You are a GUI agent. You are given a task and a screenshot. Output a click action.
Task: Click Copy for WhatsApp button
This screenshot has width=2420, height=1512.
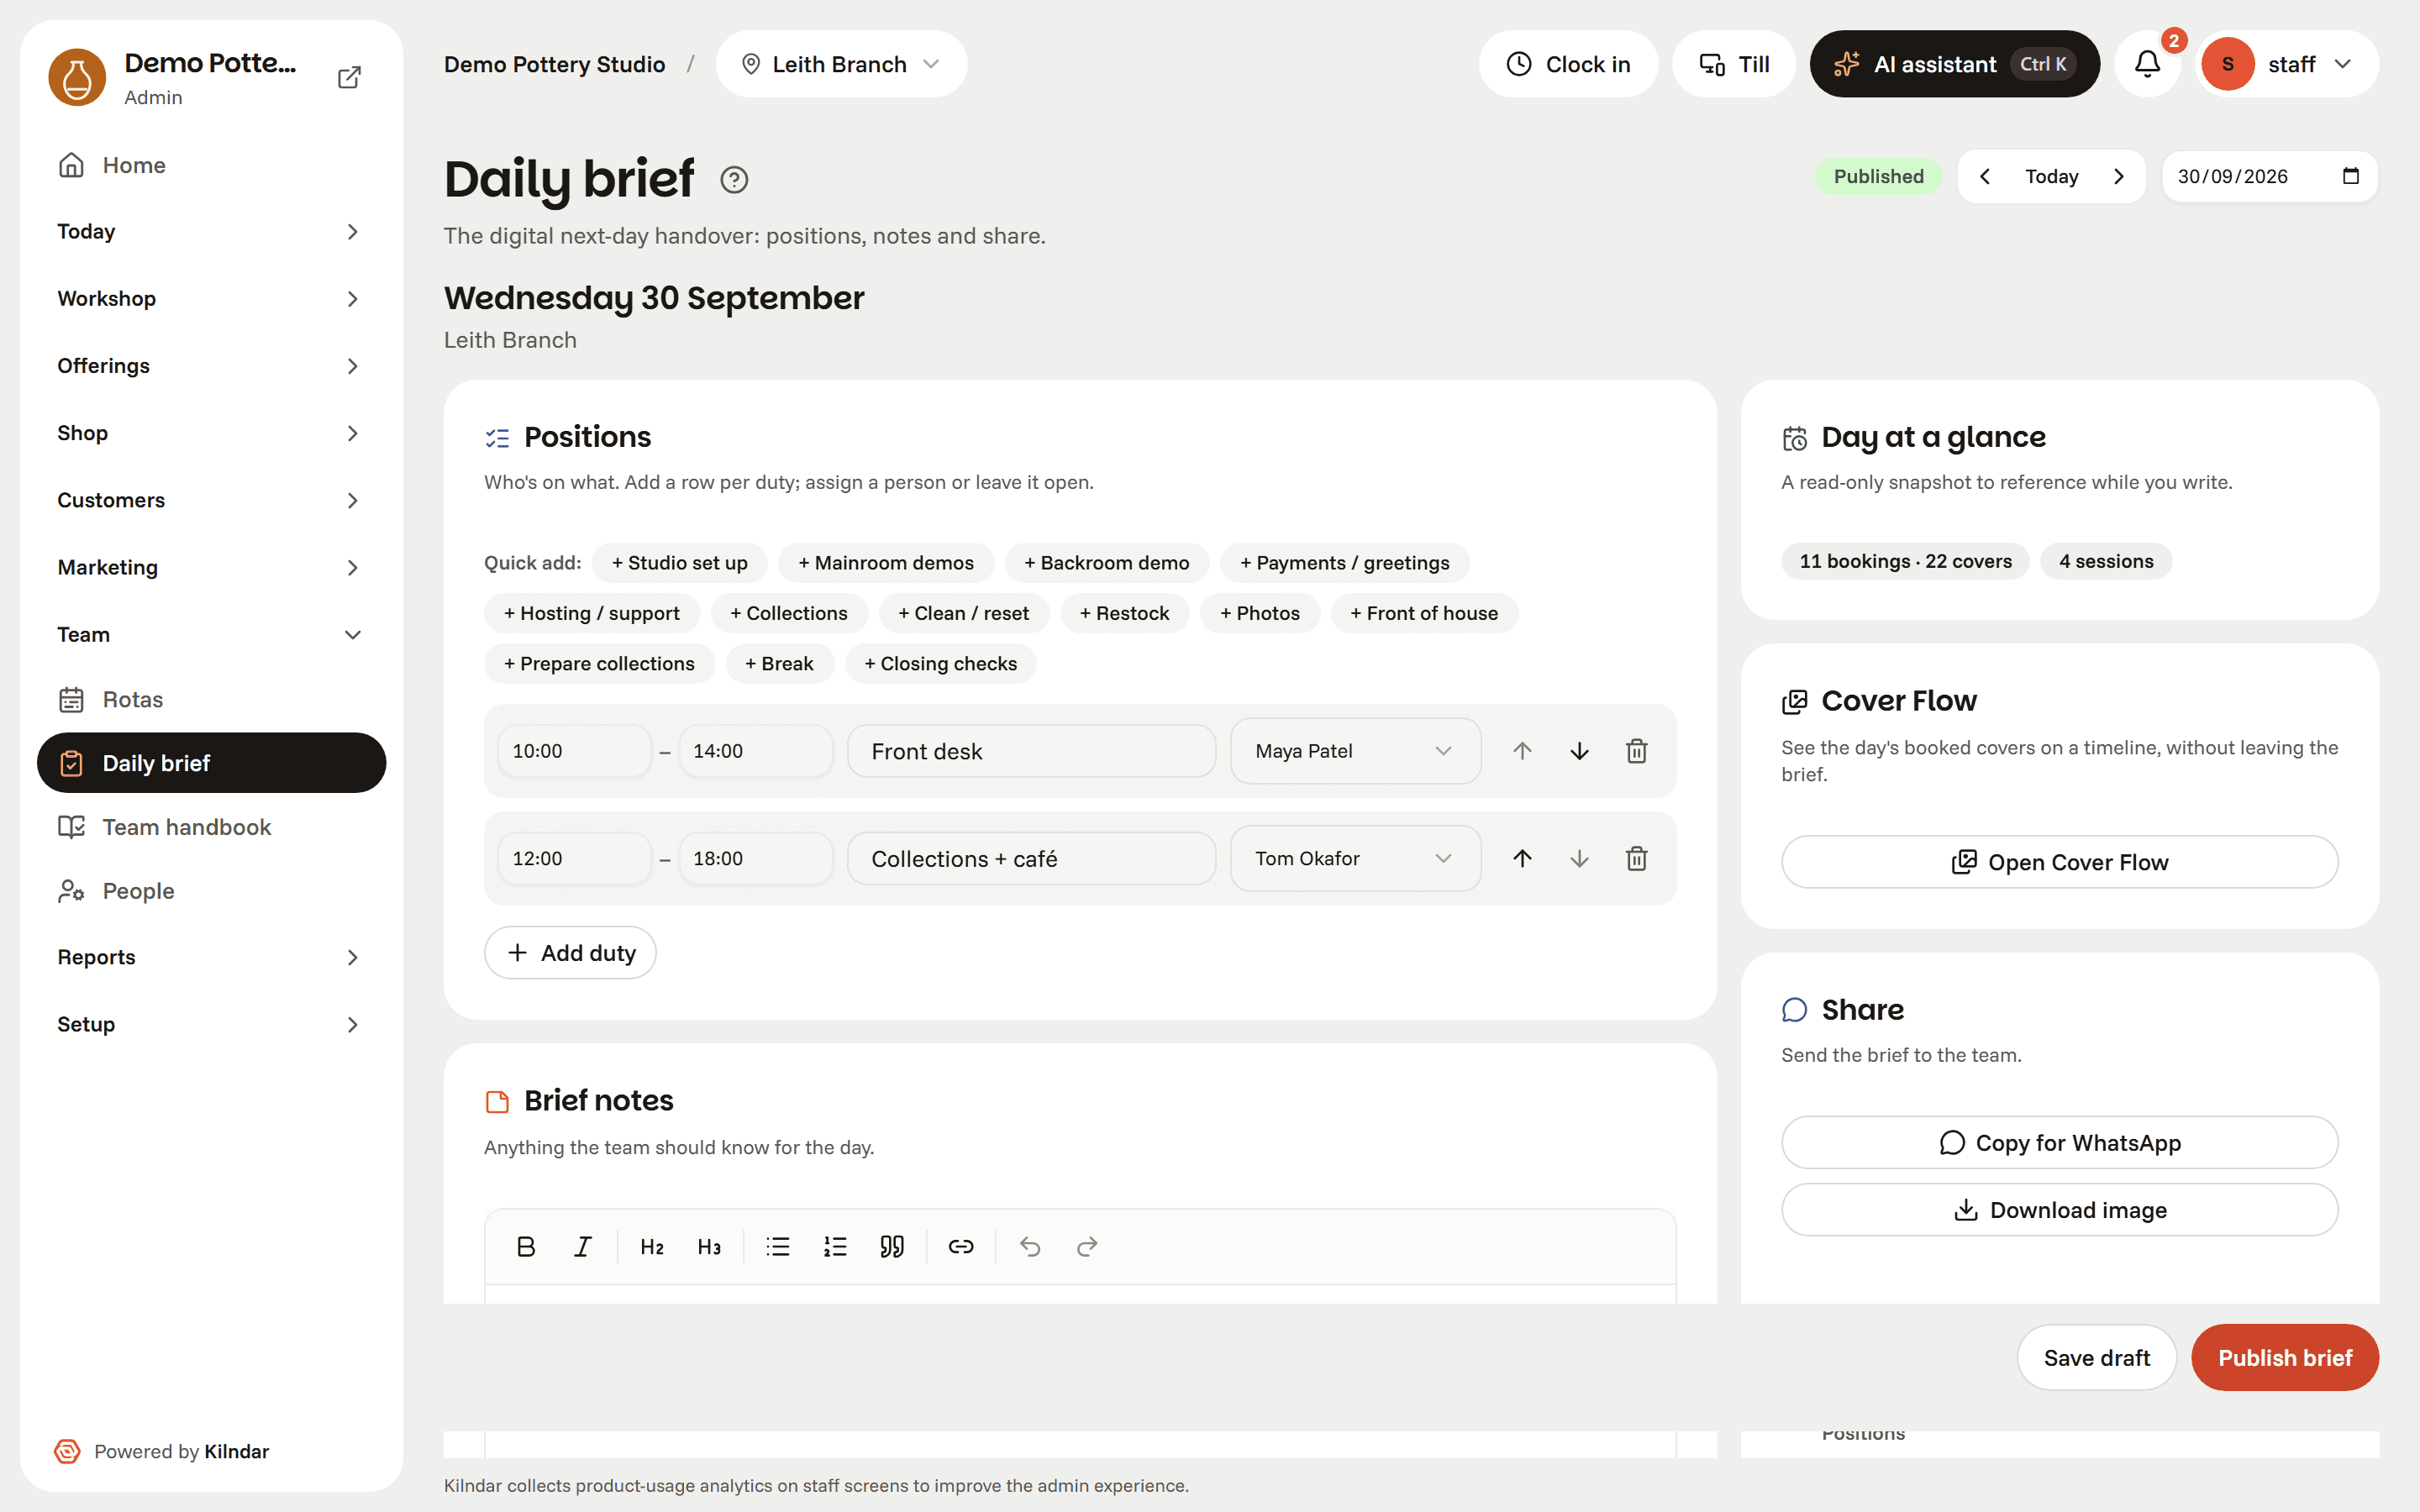click(2059, 1142)
